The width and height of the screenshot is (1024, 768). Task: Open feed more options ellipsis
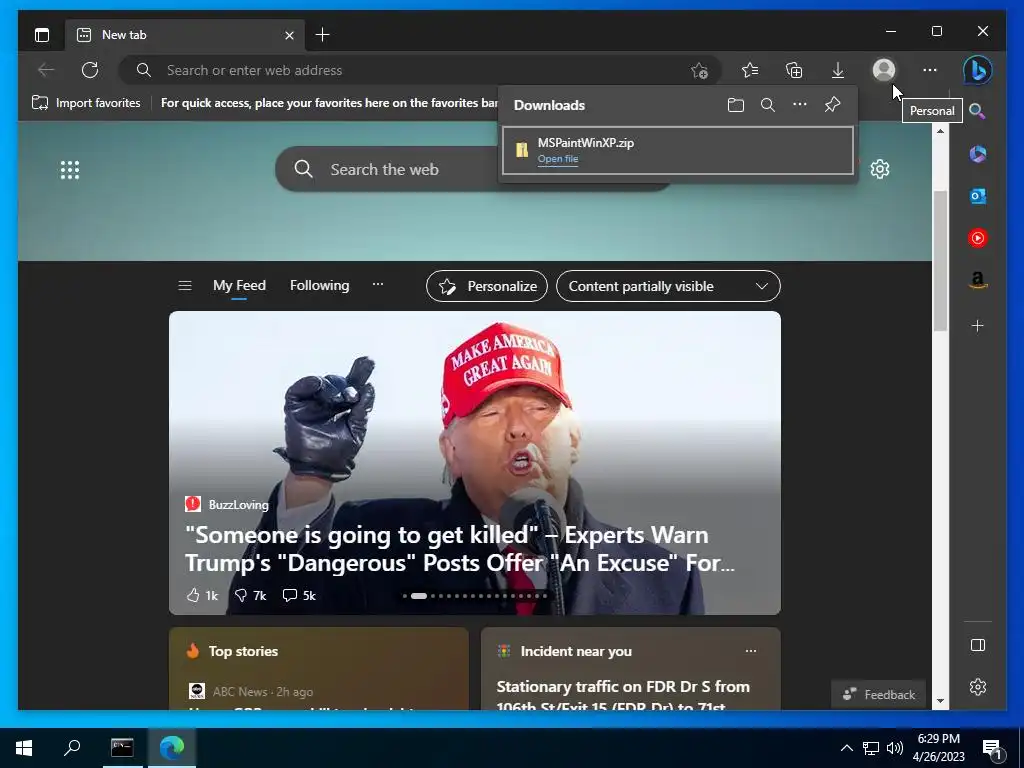[x=377, y=284]
